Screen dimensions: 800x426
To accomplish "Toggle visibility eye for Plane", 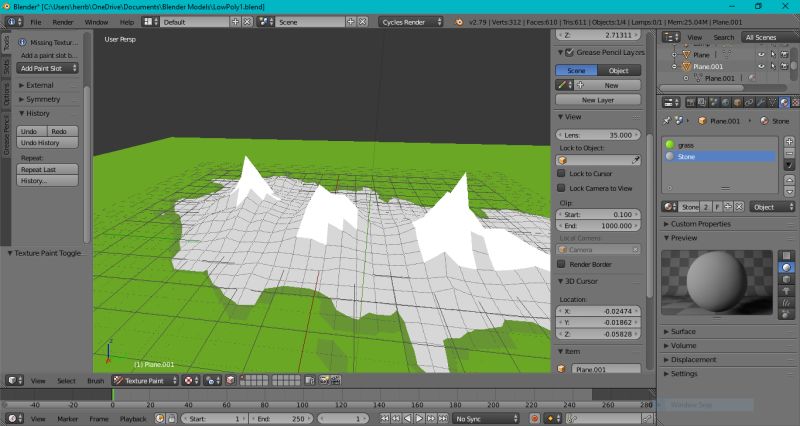I will point(761,54).
